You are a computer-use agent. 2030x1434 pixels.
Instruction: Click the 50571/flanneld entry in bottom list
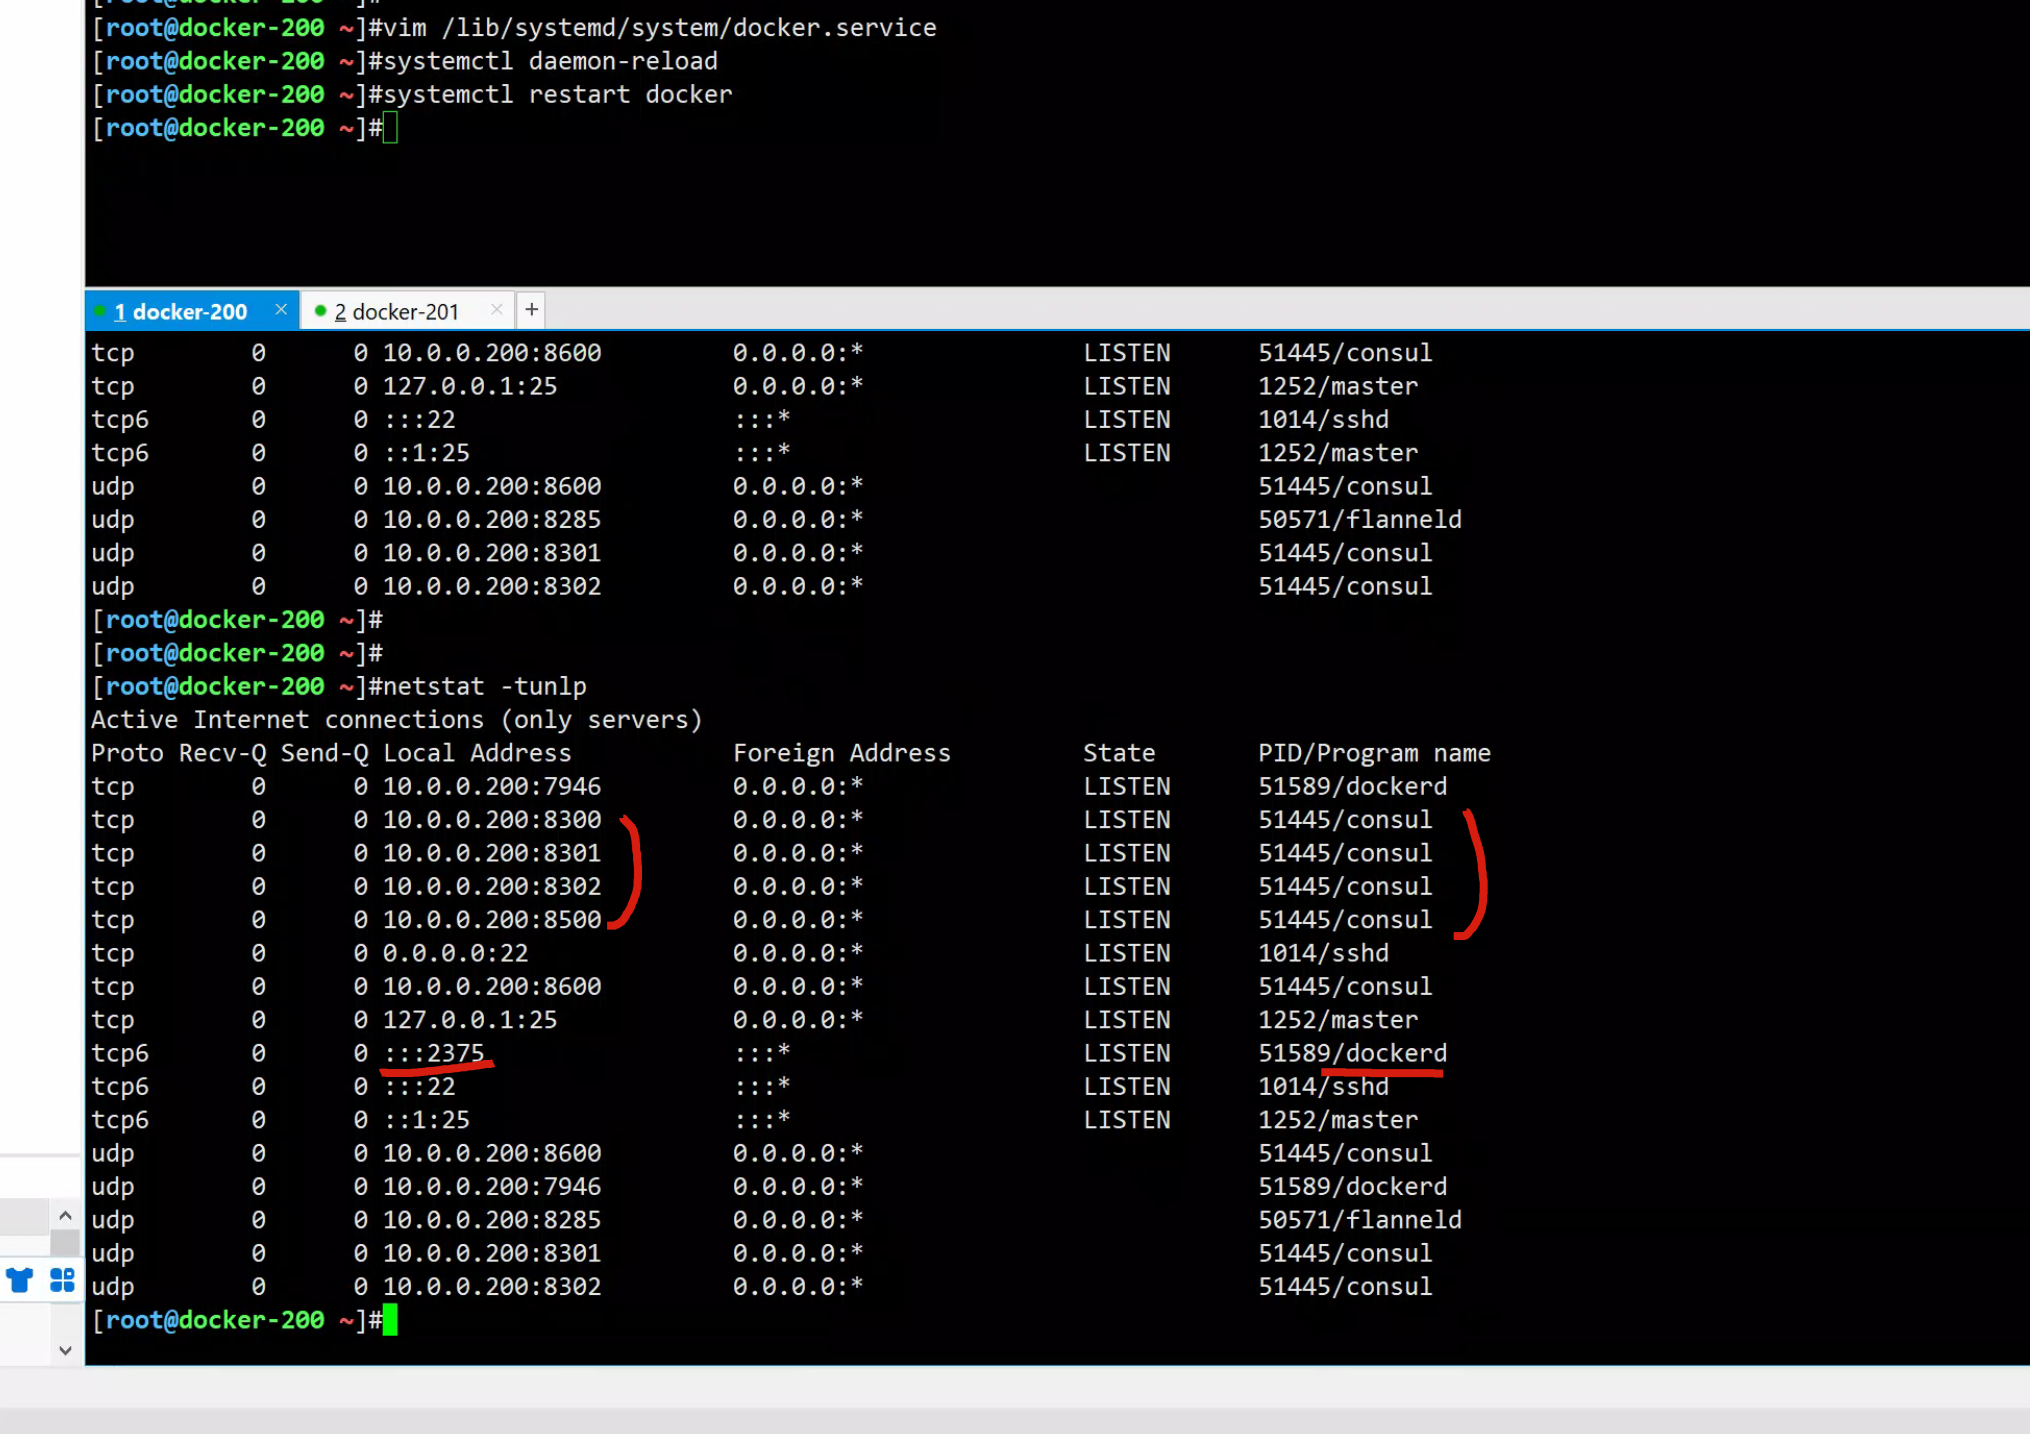point(1359,1220)
